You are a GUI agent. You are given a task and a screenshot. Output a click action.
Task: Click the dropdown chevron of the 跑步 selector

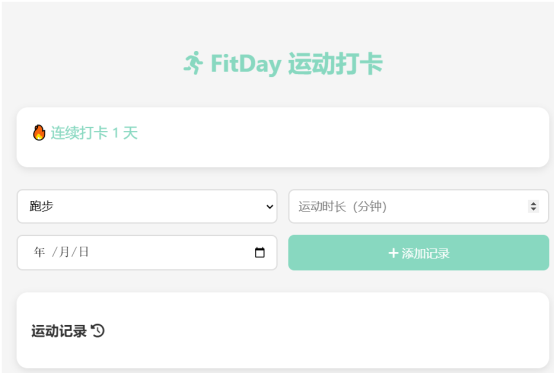click(x=270, y=207)
